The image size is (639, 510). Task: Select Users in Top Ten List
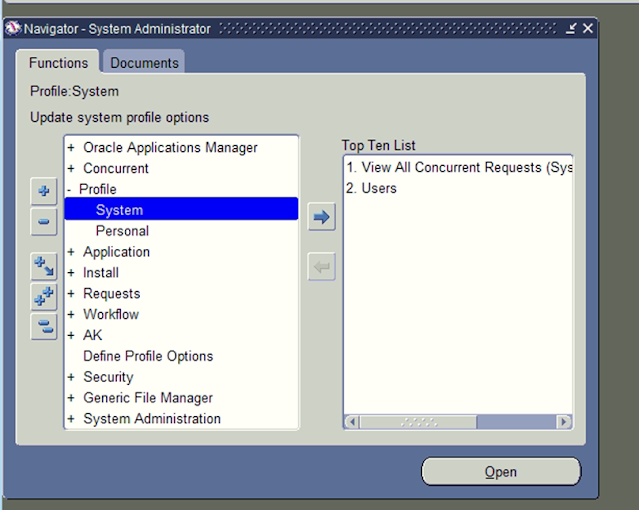pyautogui.click(x=378, y=189)
